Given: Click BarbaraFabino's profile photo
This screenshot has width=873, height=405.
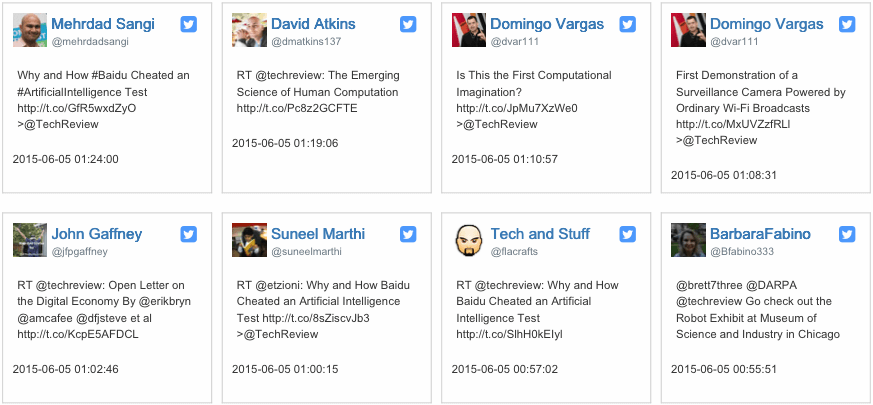Looking at the screenshot, I should pyautogui.click(x=688, y=240).
